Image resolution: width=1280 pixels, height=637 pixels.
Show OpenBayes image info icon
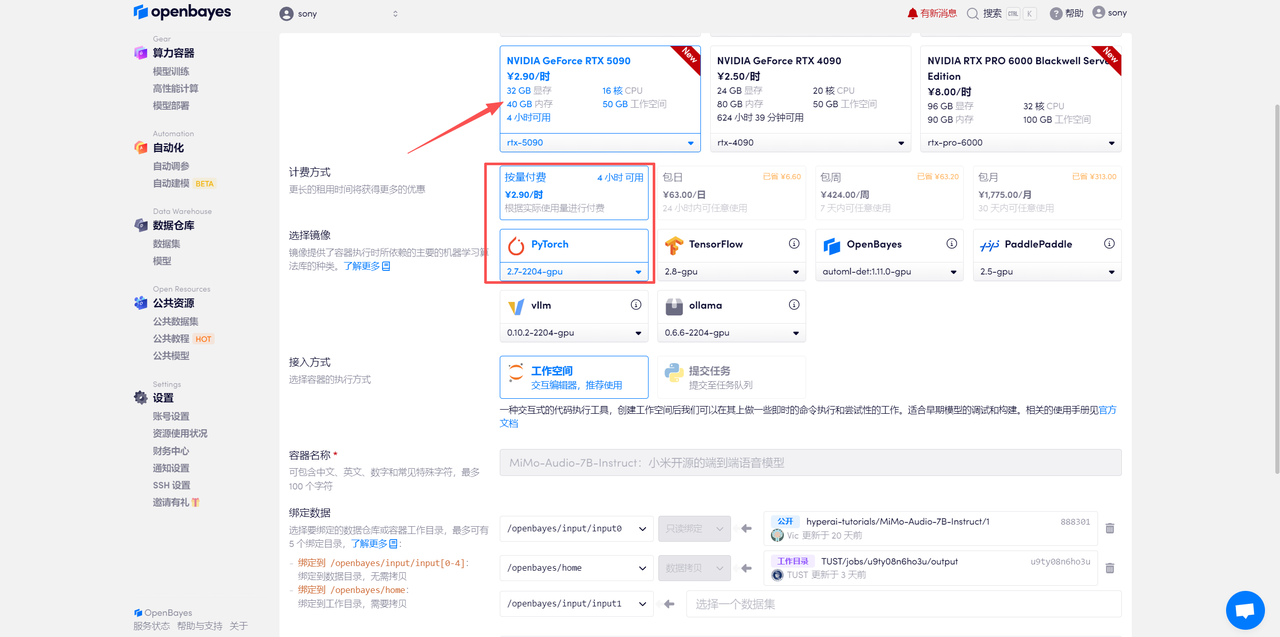pos(952,244)
